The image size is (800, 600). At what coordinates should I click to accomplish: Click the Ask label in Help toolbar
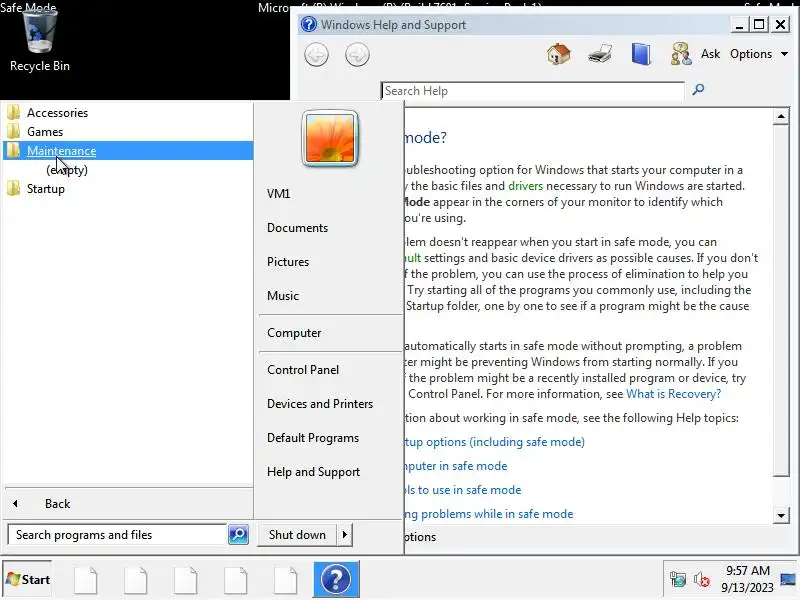click(x=710, y=54)
